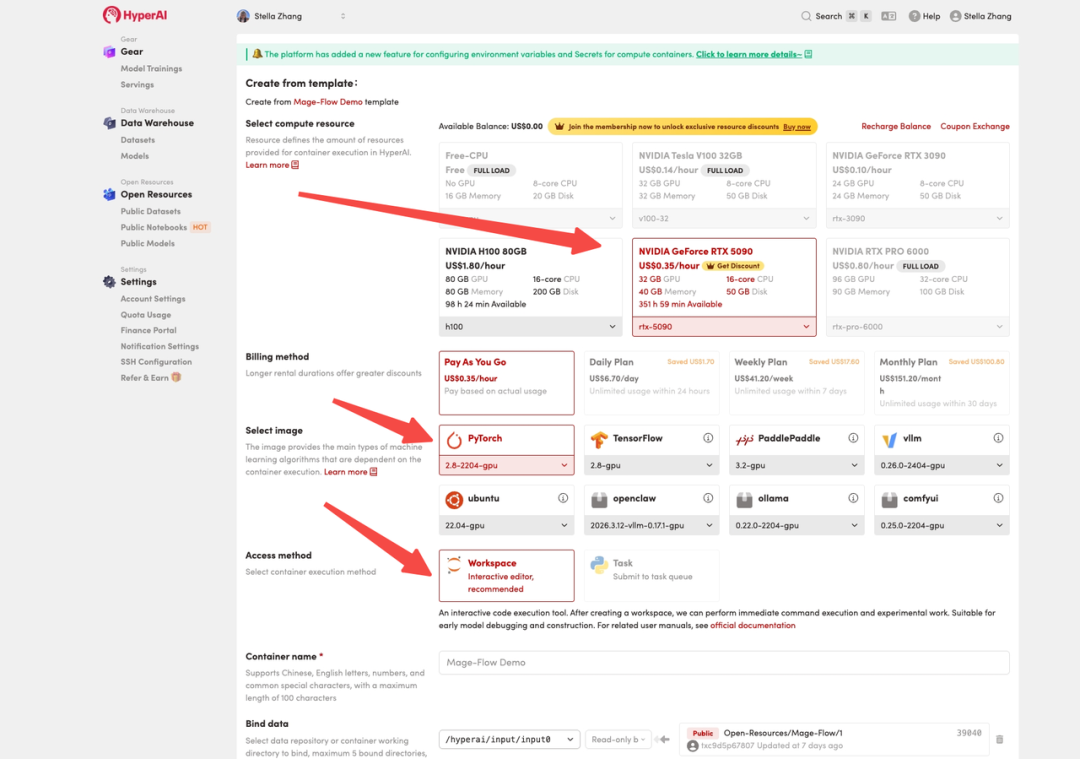Click the info icon on the TensorFlow card

click(x=708, y=438)
